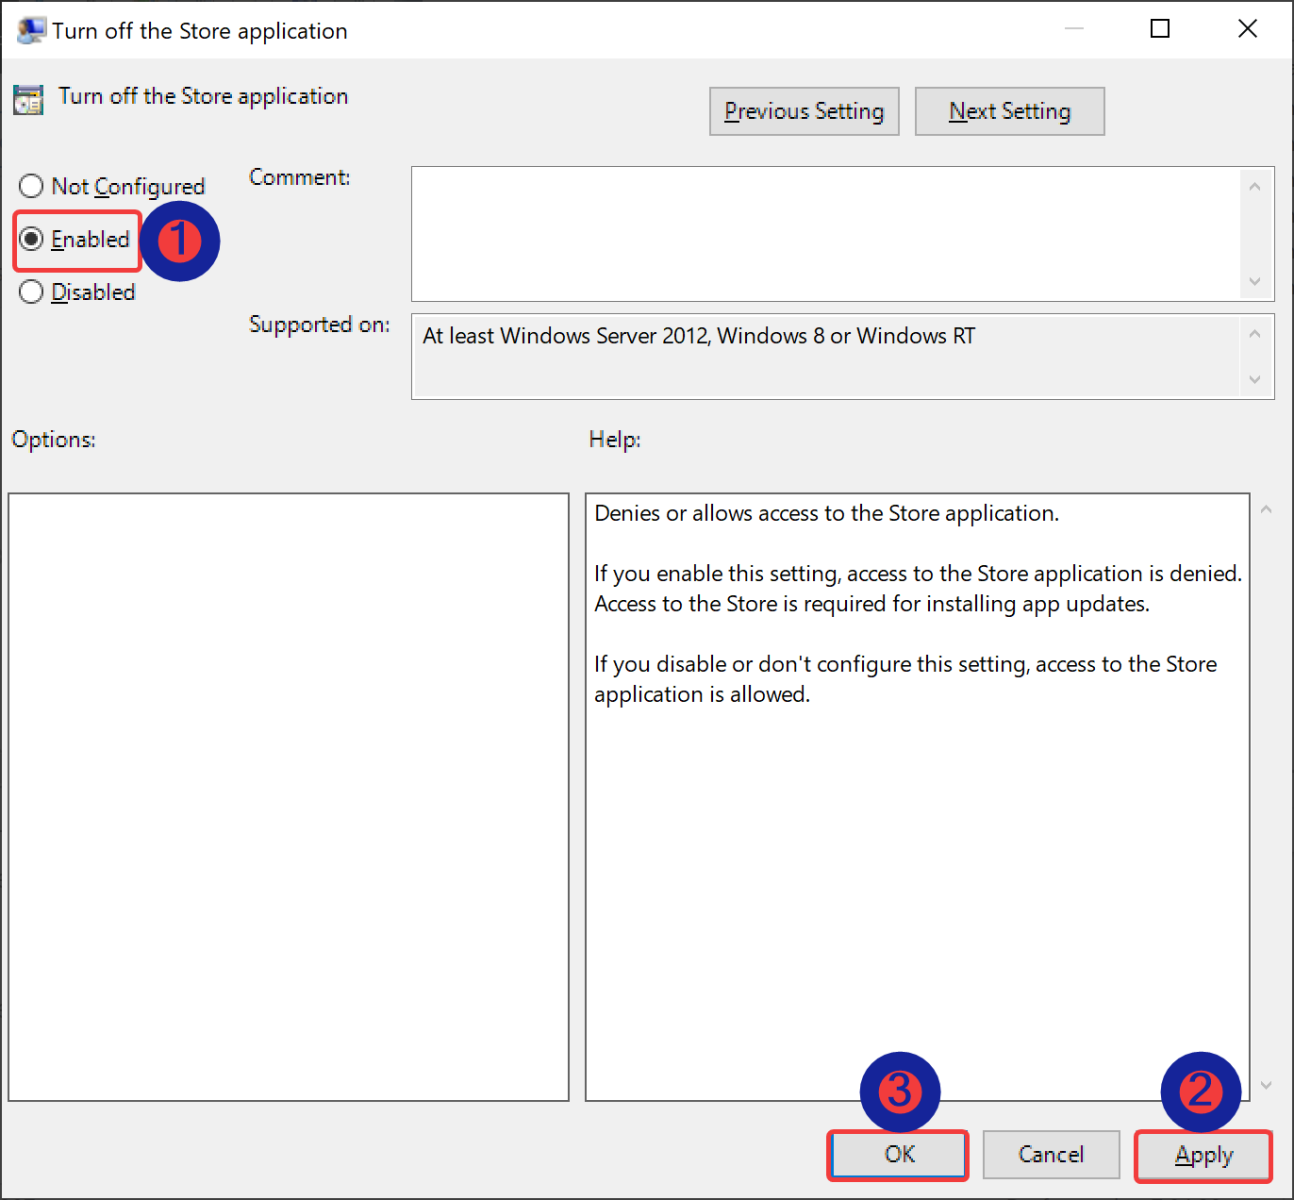
Task: Choose the Enabled radio option
Action: coord(32,239)
